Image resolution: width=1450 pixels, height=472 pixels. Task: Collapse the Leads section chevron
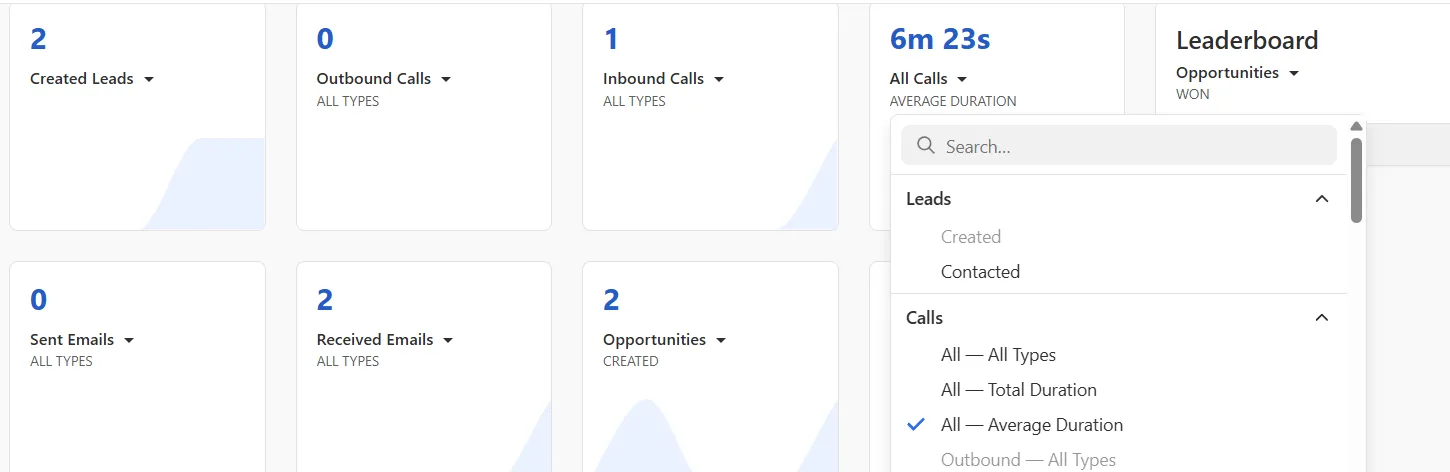(x=1321, y=199)
